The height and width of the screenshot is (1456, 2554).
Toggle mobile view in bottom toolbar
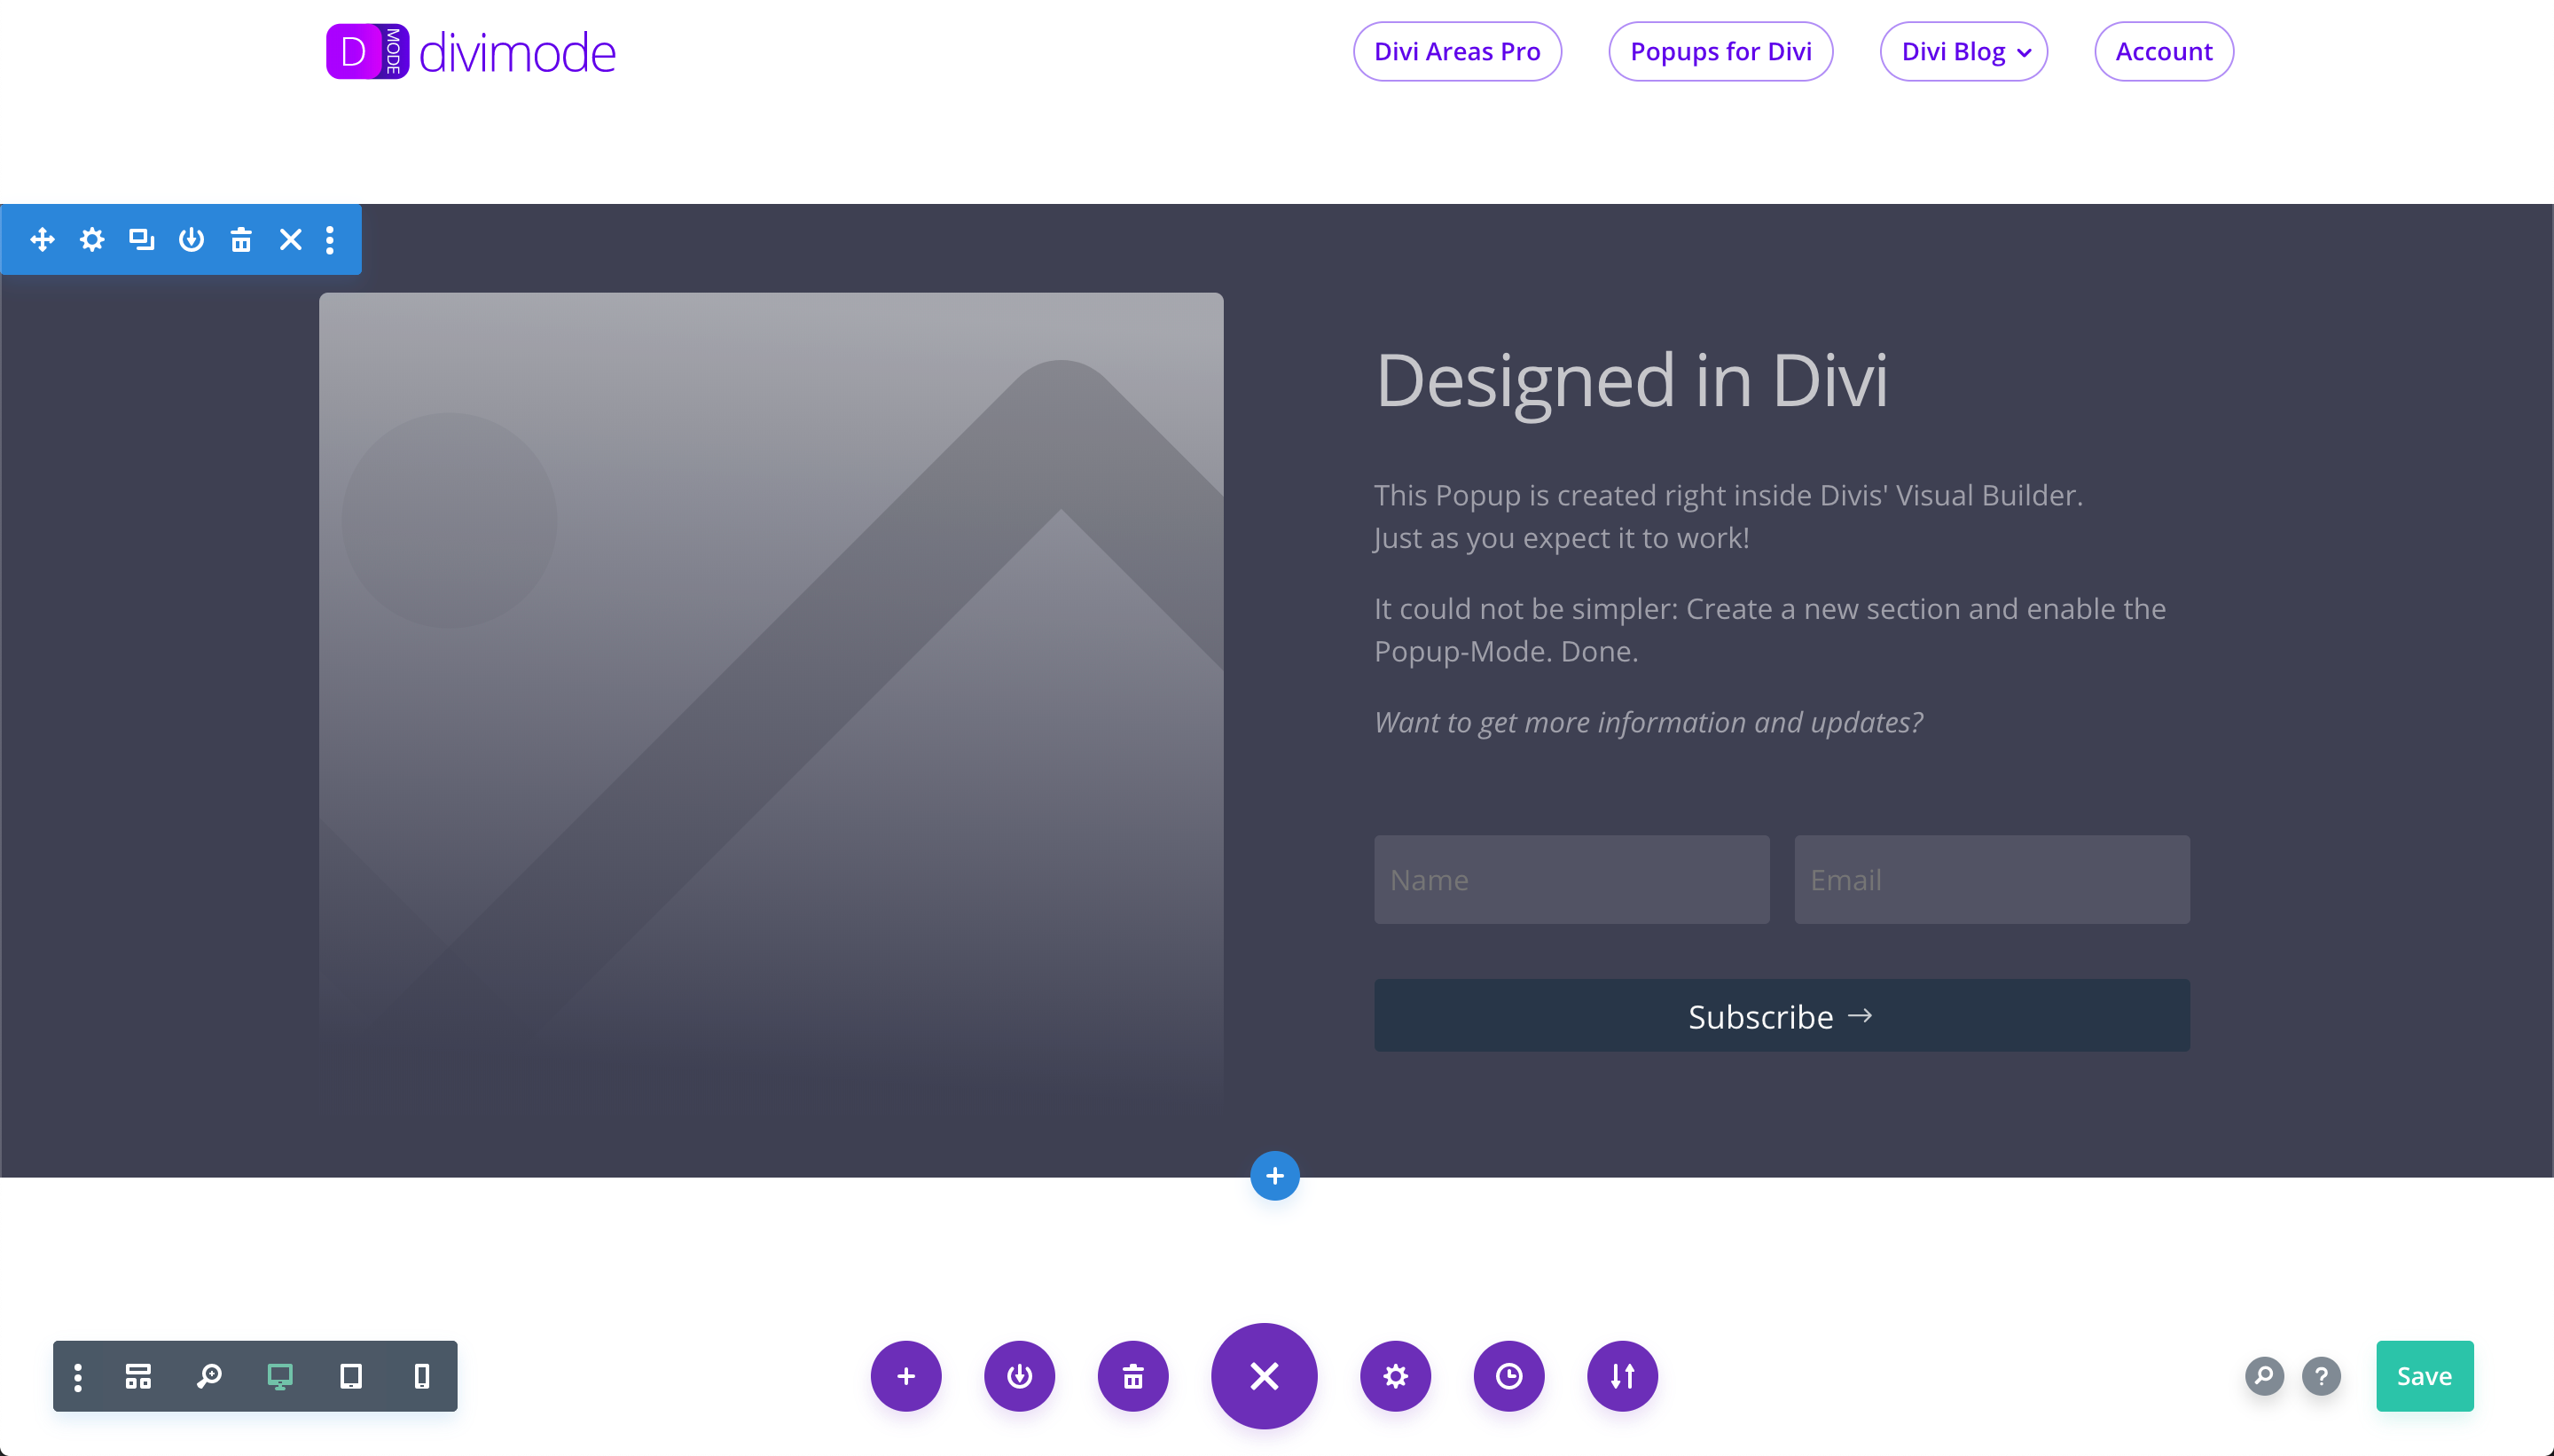(421, 1375)
